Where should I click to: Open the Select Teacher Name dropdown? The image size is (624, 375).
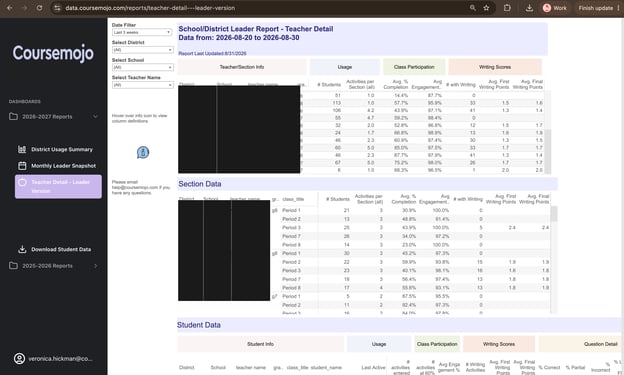point(142,85)
